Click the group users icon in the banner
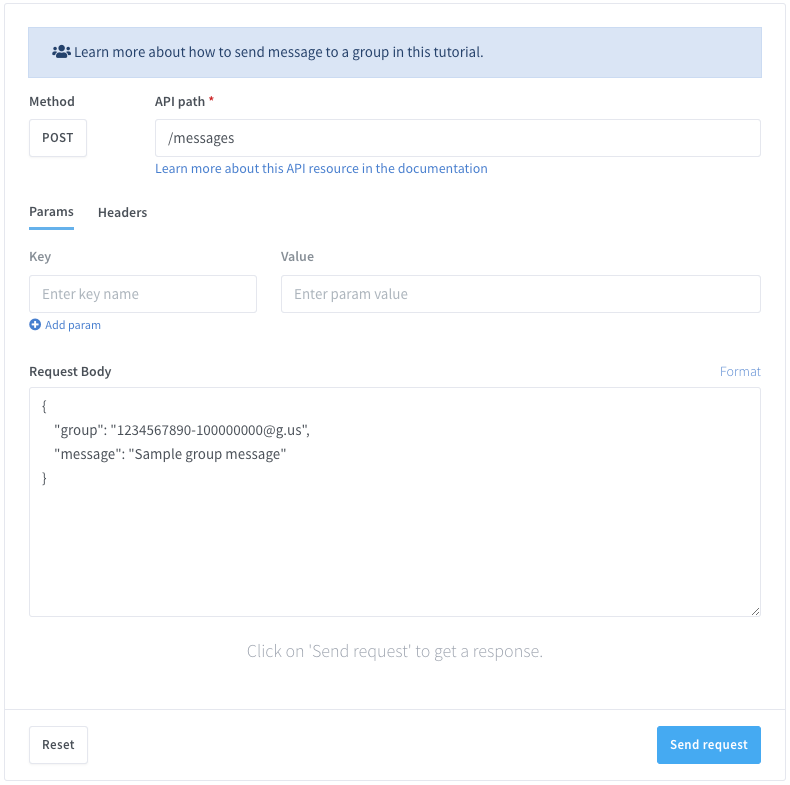The height and width of the screenshot is (785, 790). 61,51
